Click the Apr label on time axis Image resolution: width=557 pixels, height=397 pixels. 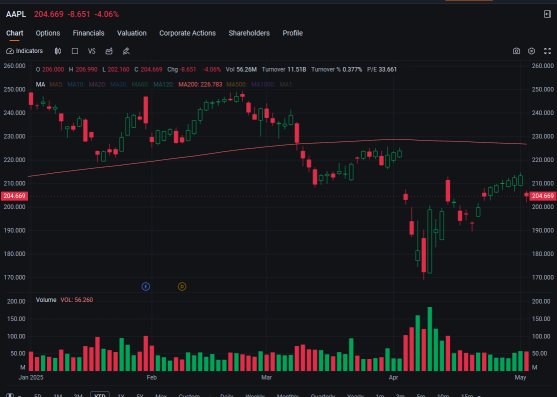click(393, 377)
